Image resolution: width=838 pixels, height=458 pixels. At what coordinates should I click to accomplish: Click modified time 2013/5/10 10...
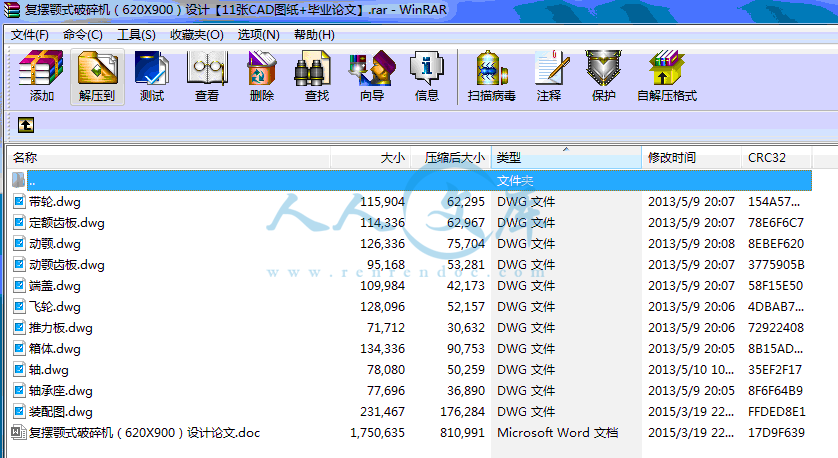tap(692, 370)
